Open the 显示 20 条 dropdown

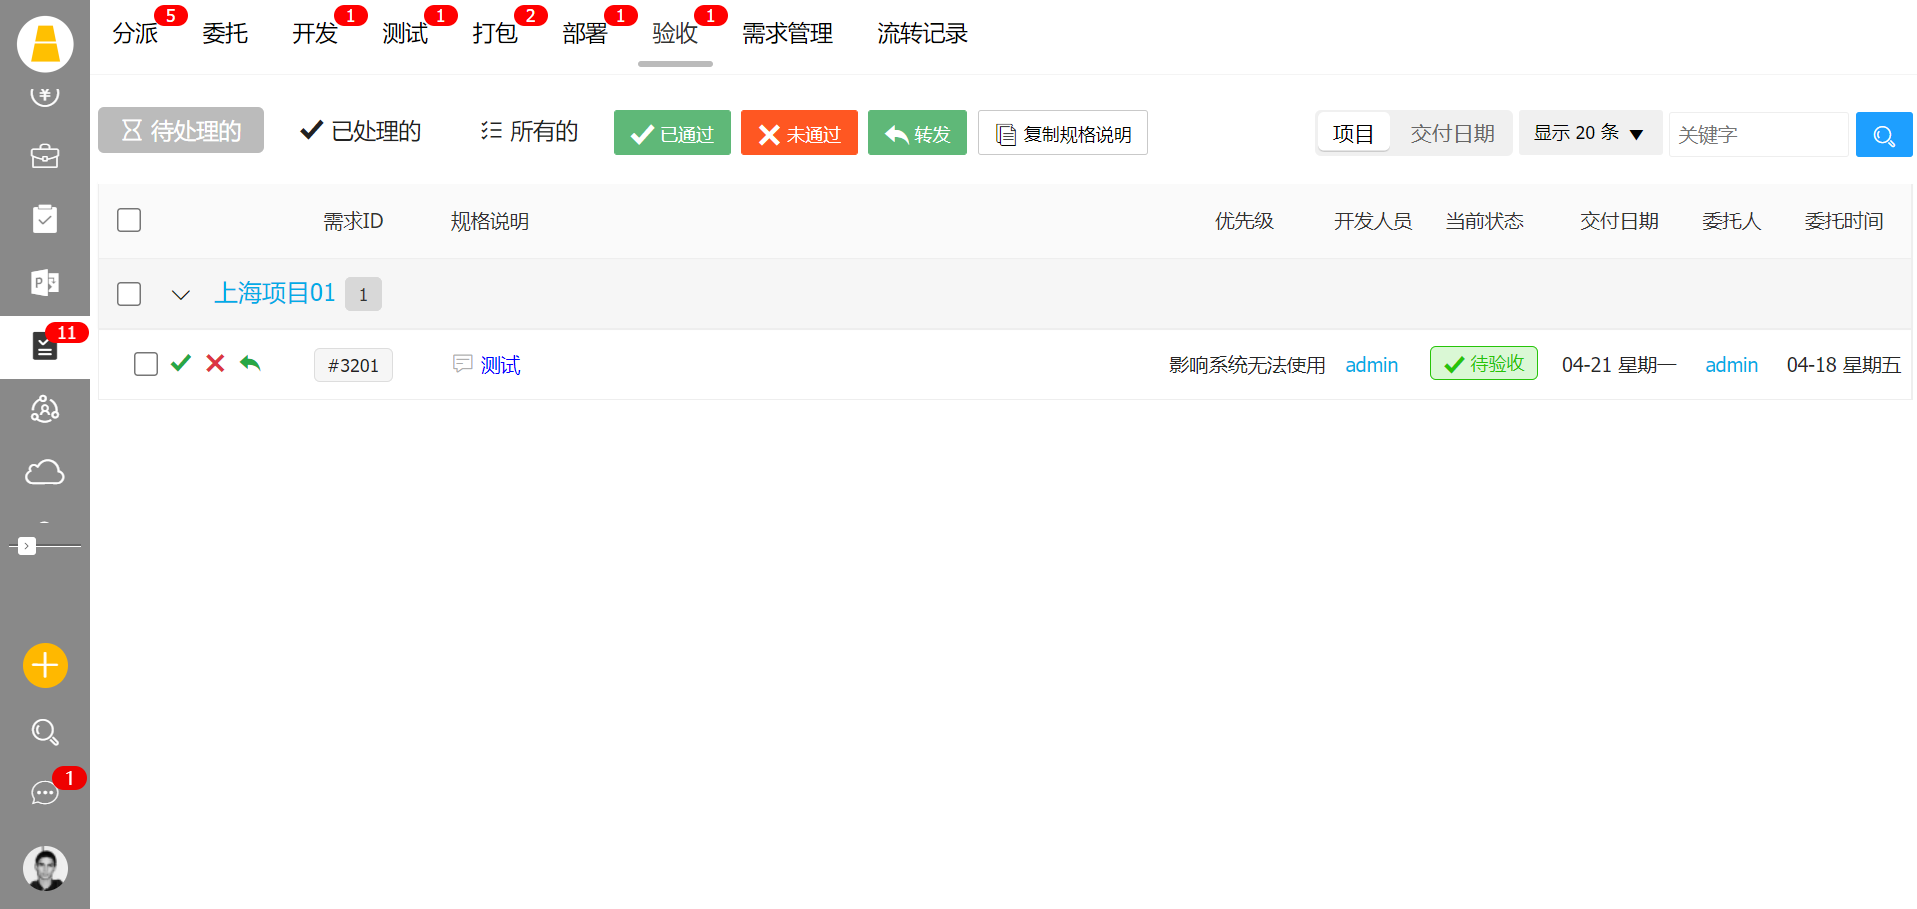click(x=1589, y=133)
